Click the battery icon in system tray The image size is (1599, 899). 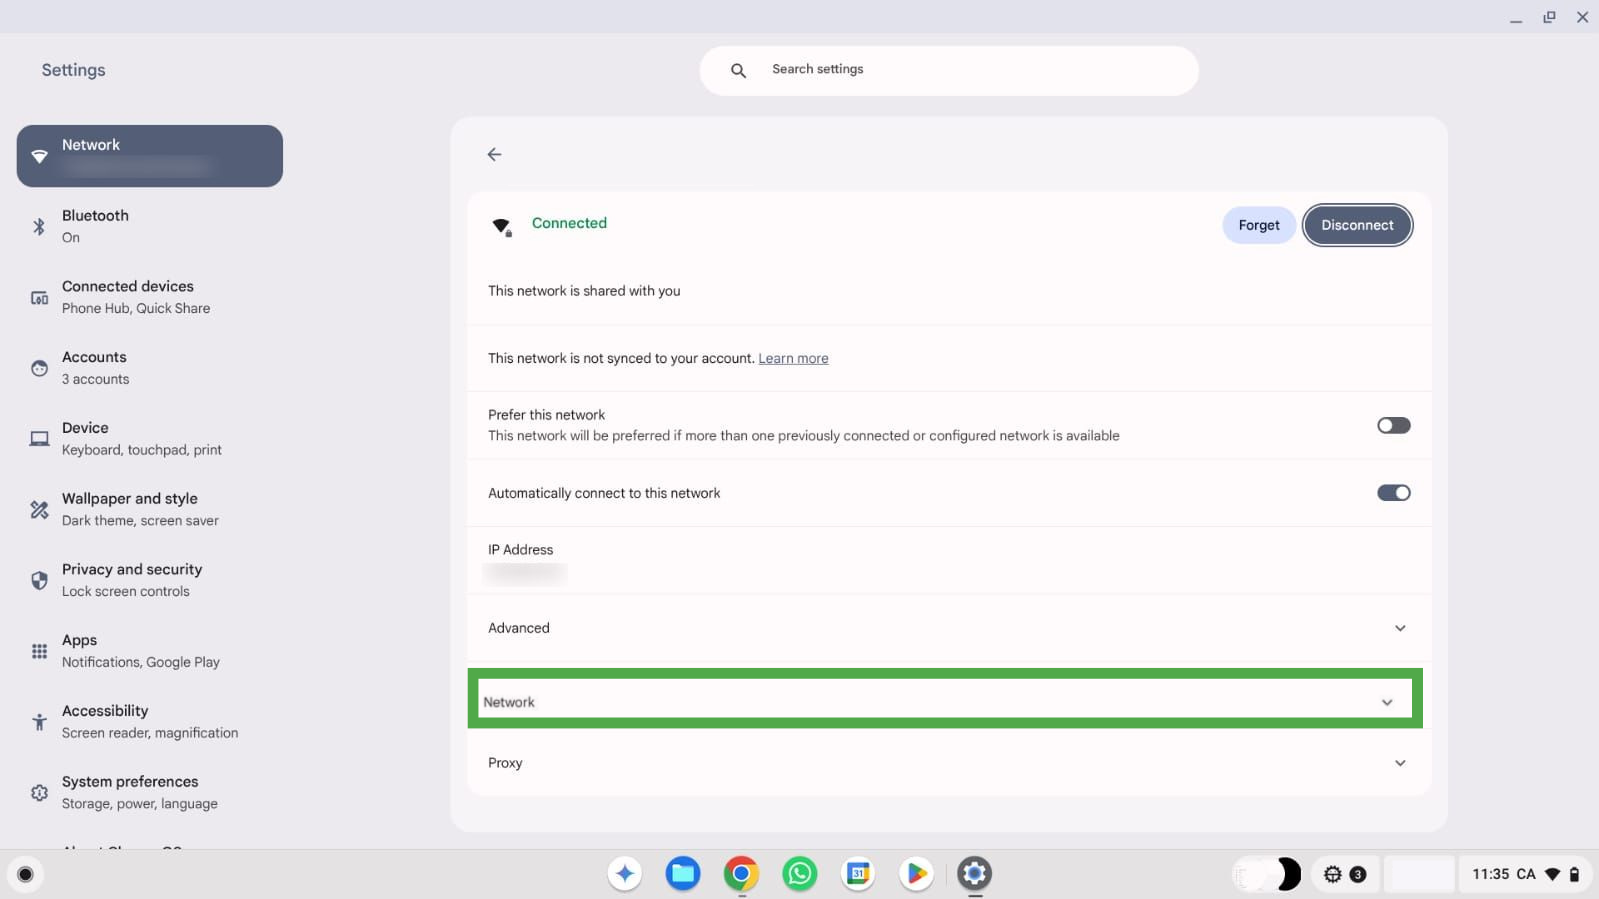point(1574,874)
